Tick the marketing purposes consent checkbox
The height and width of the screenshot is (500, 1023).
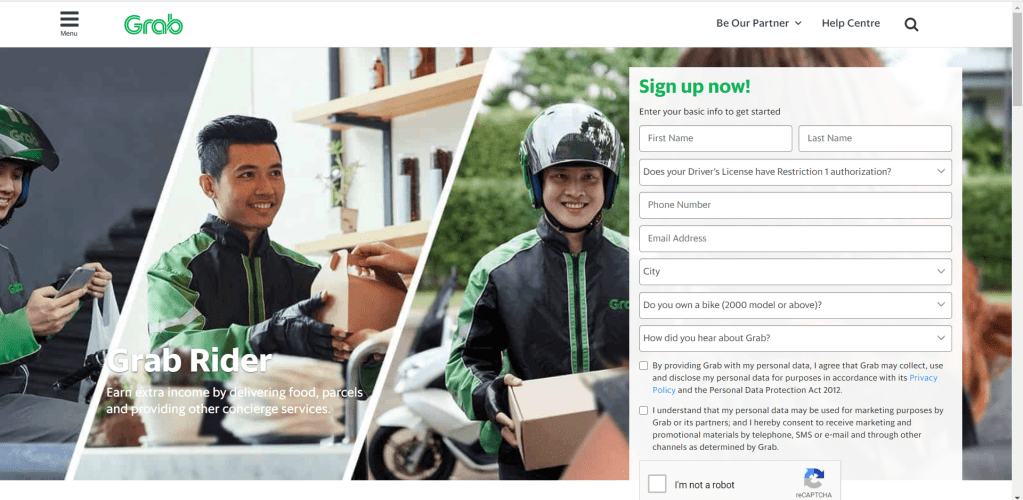click(644, 411)
